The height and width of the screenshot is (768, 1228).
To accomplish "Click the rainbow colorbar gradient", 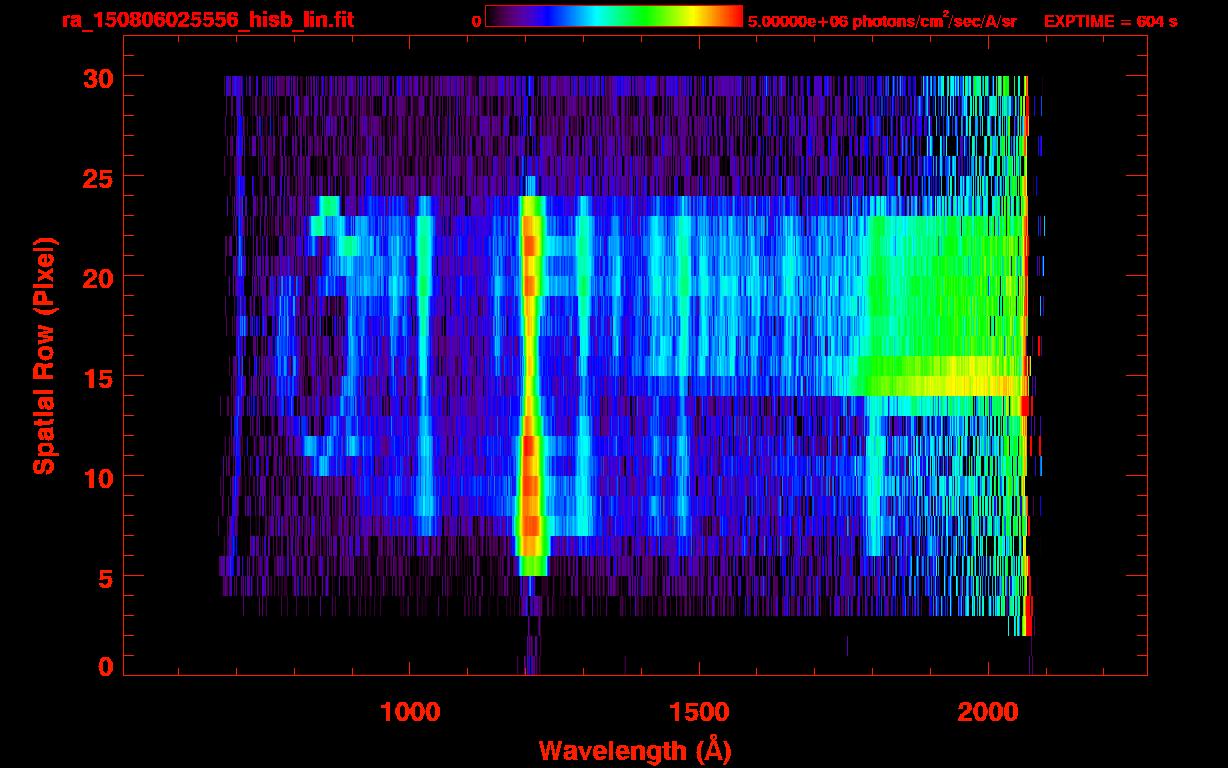I will coord(614,16).
